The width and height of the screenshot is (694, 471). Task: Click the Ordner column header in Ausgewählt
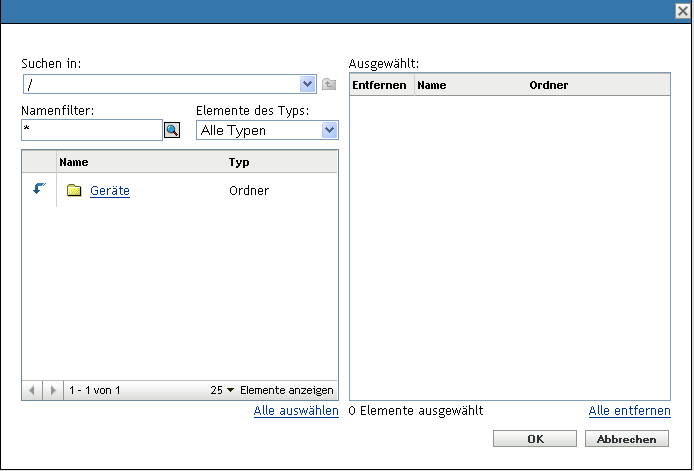tap(549, 85)
